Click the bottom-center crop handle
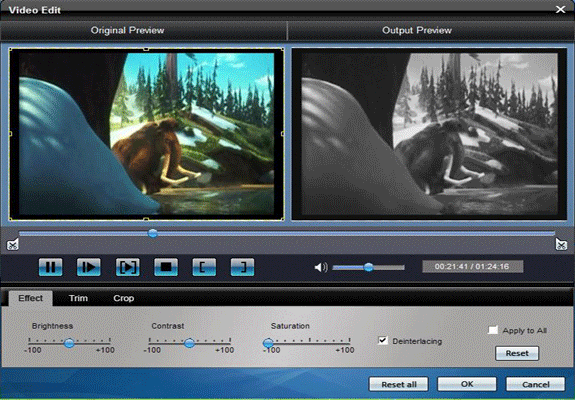The width and height of the screenshot is (575, 400). (146, 219)
